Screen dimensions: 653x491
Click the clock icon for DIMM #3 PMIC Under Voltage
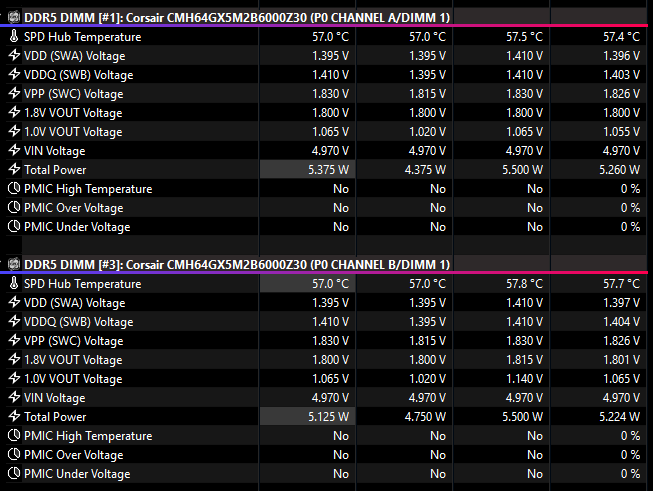click(x=14, y=473)
